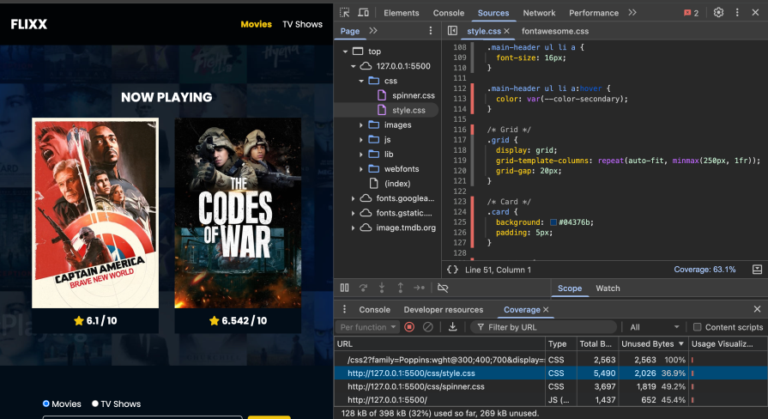Deactivate breakpoints icon
This screenshot has height=419, width=768.
(x=443, y=288)
